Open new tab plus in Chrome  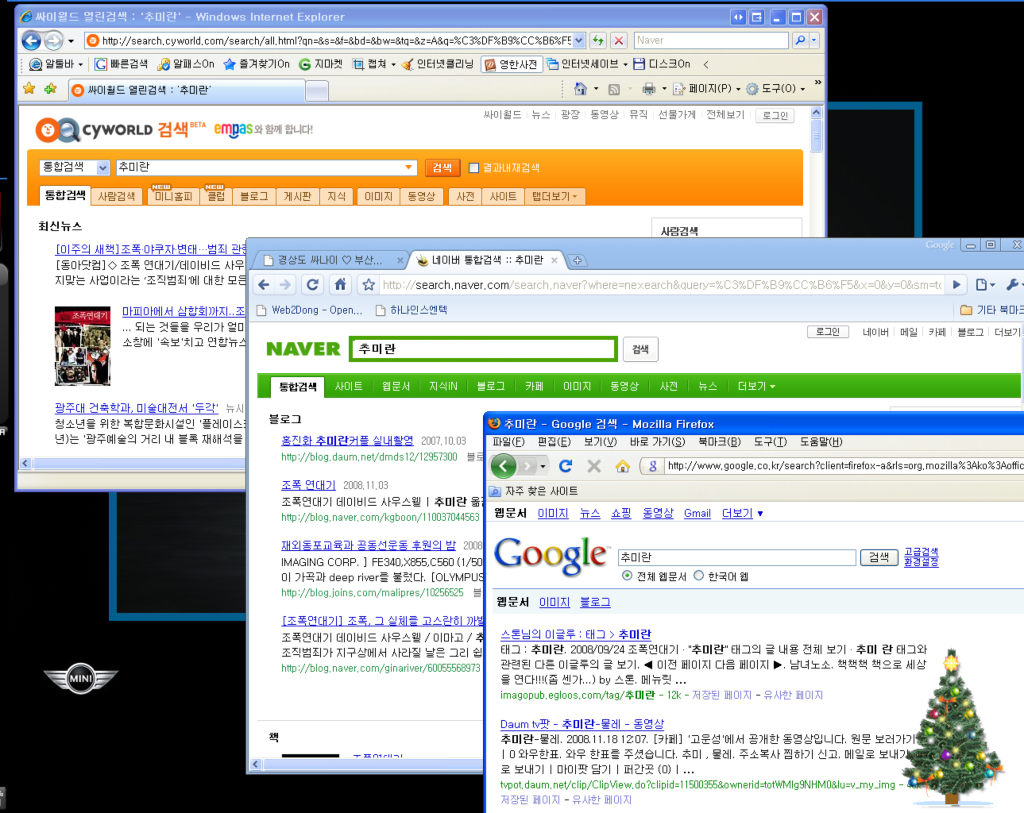[577, 261]
